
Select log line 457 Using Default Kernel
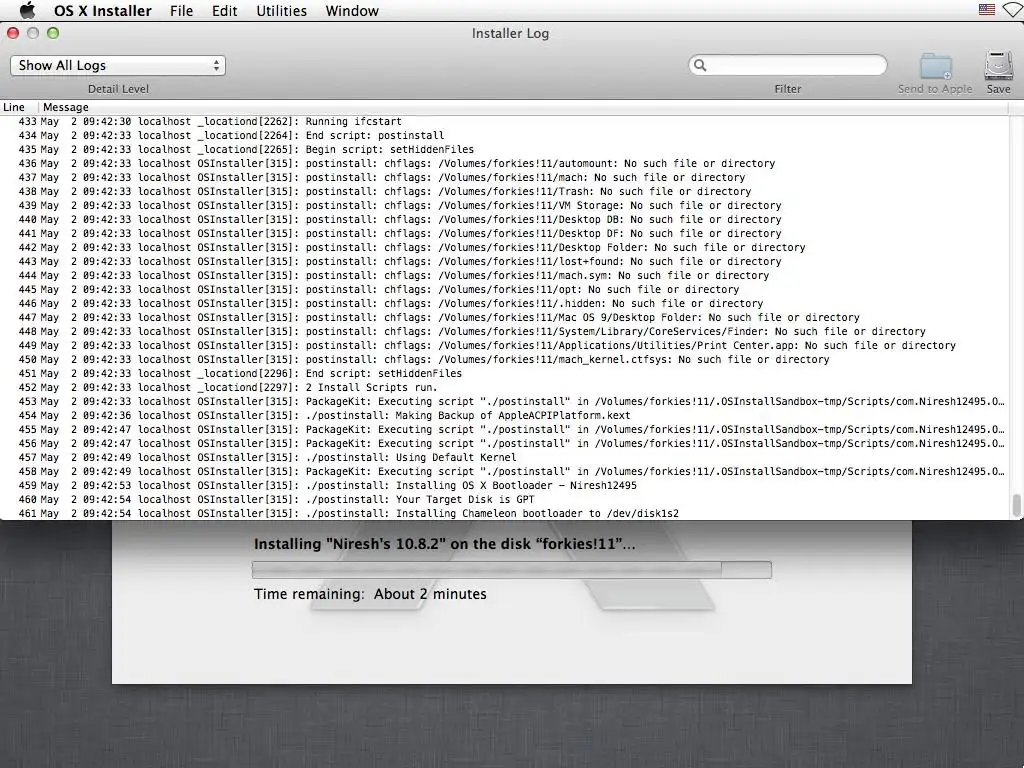click(x=504, y=458)
